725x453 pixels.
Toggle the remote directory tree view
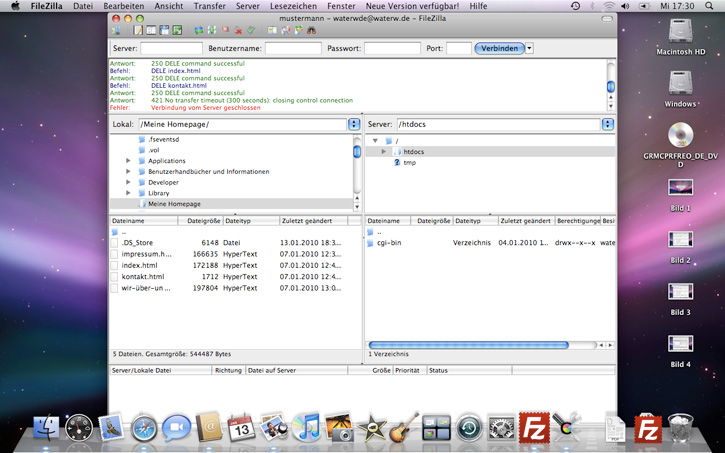coord(164,31)
